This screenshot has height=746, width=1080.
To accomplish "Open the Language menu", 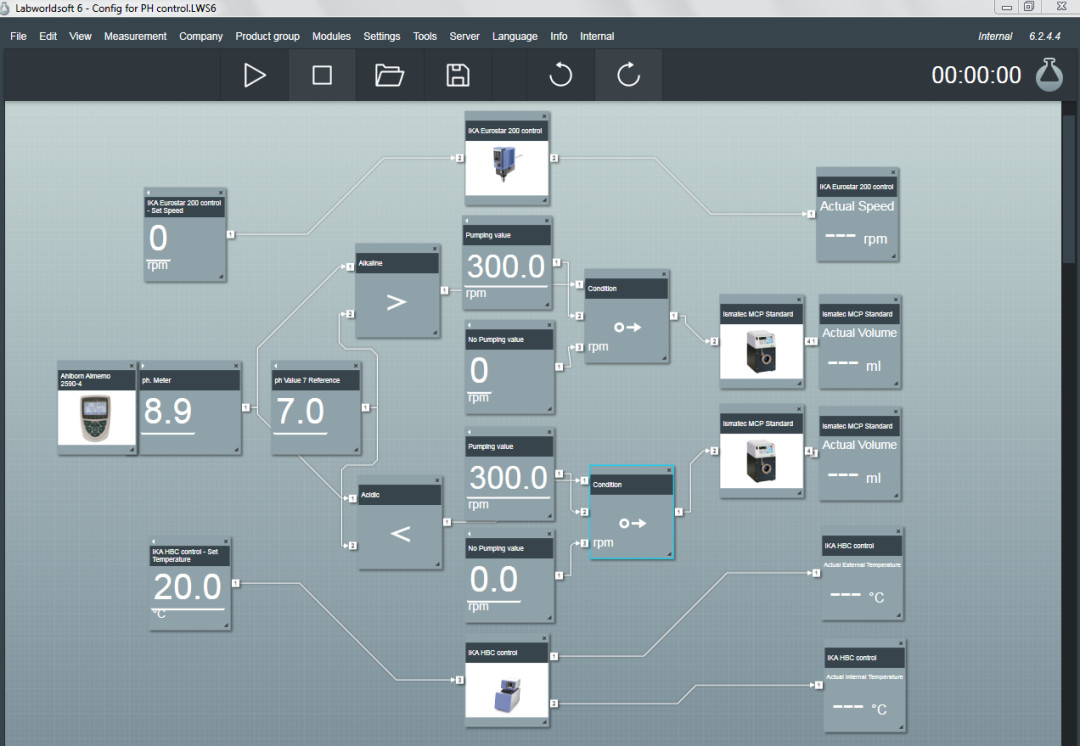I will 515,36.
